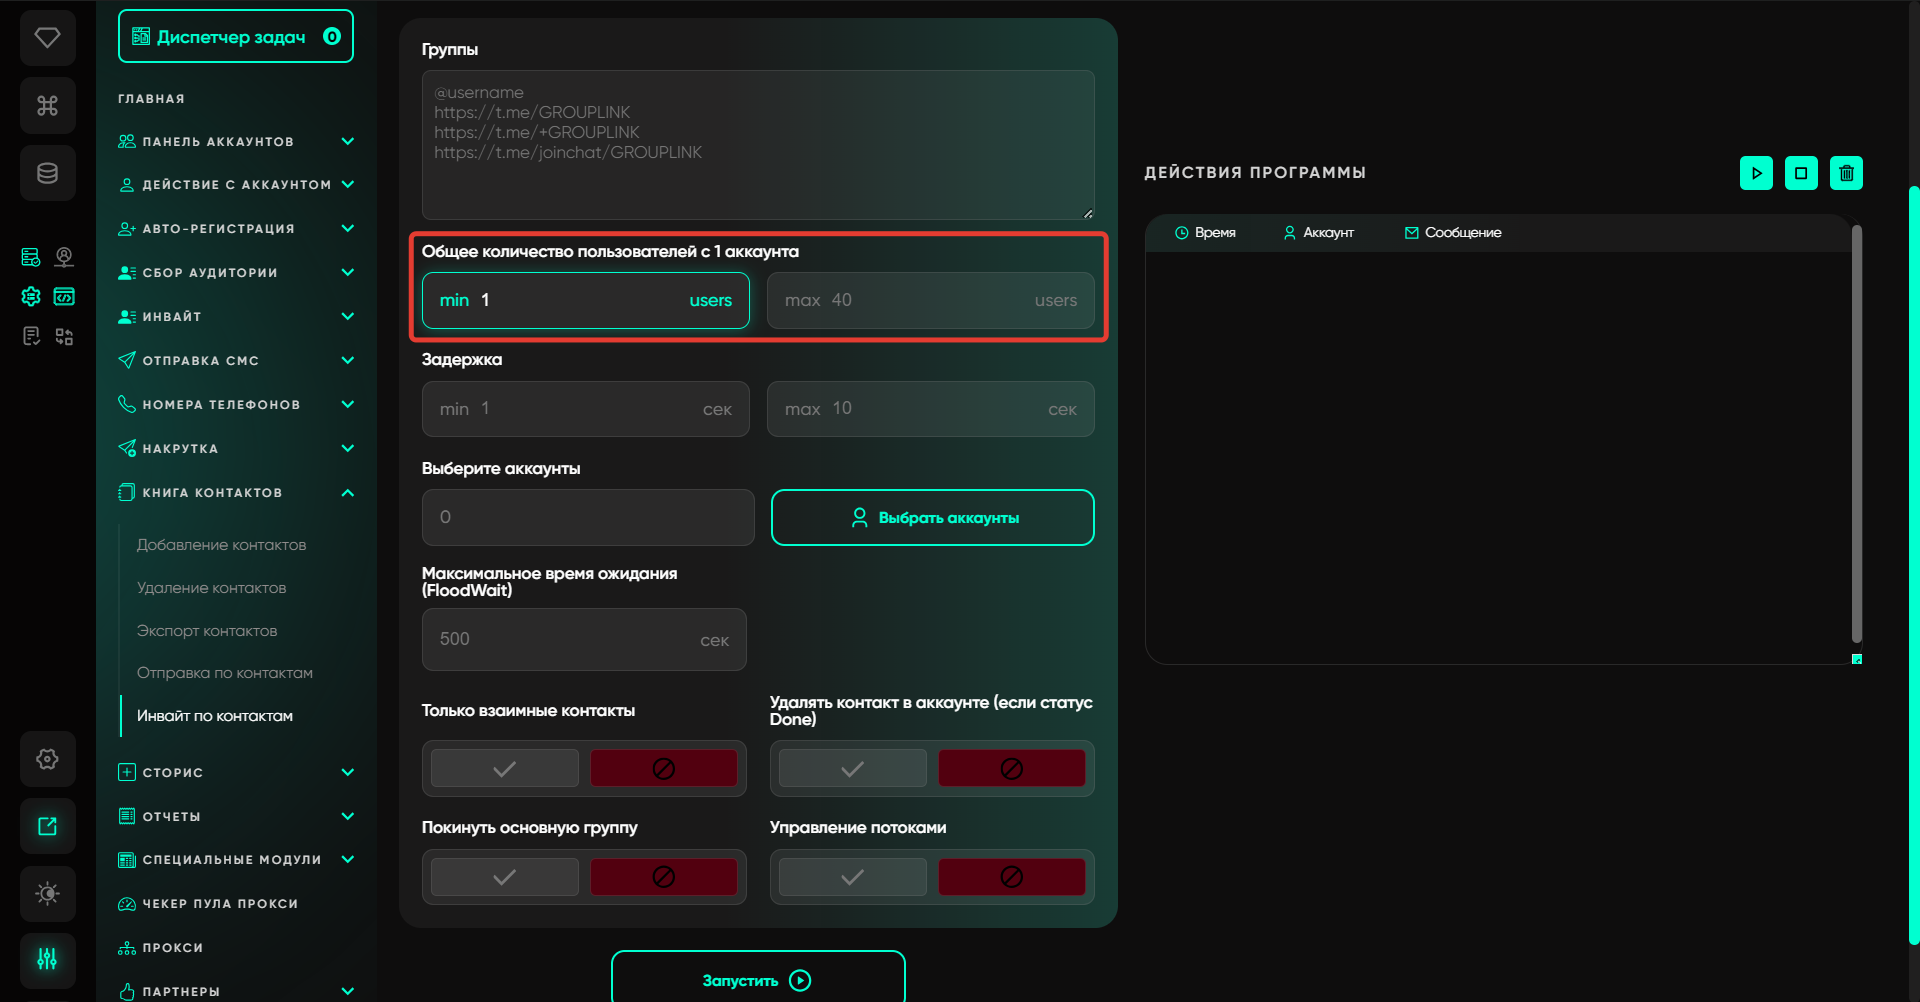Open the database icon in left sidebar
Screen dimensions: 1920x1002
(47, 173)
